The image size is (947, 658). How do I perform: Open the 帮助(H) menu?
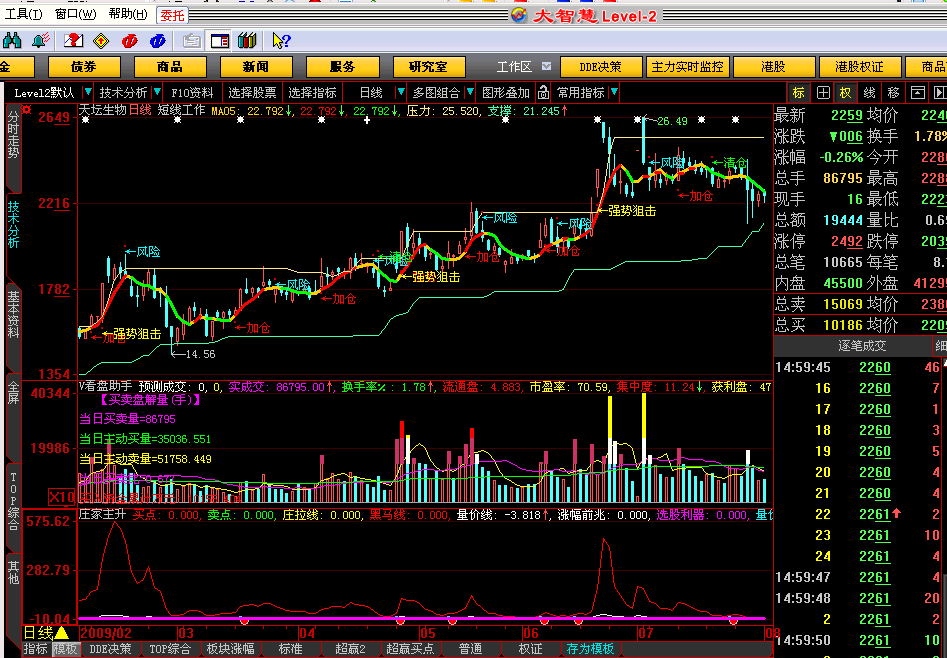tap(128, 15)
